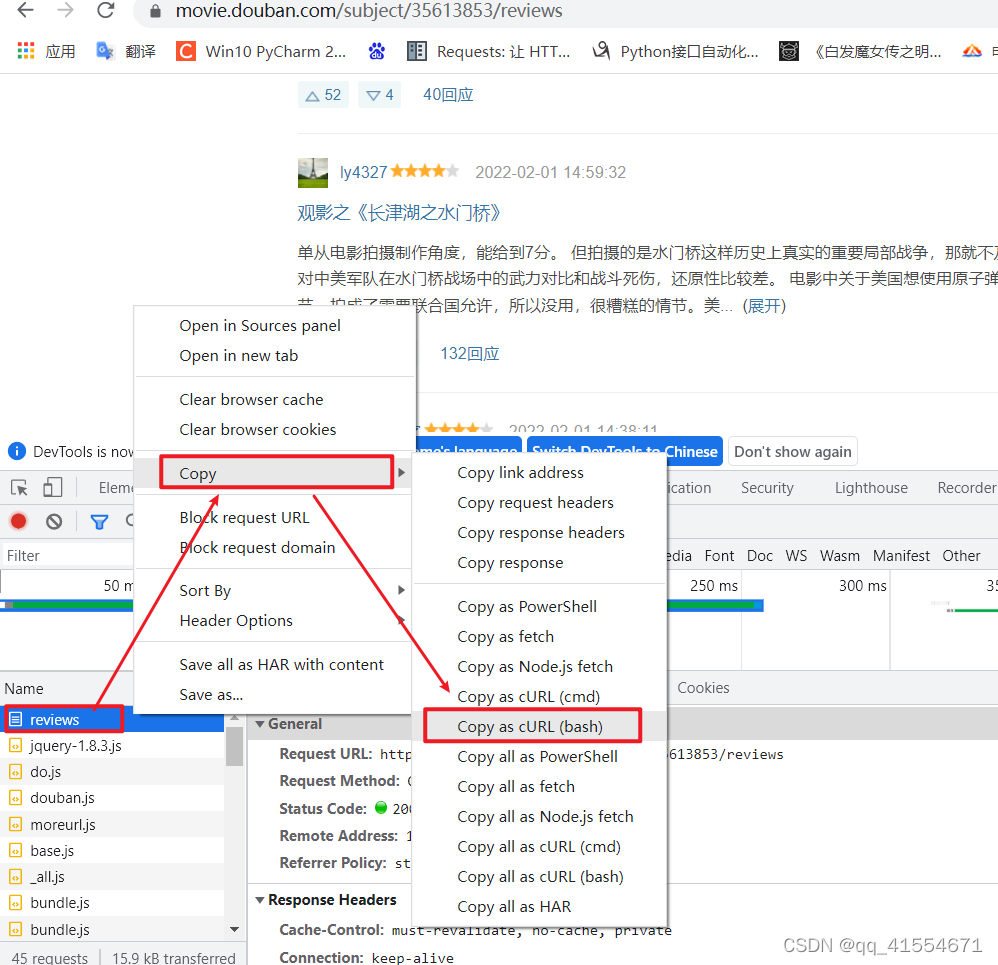
Task: Click ly4327 user avatar thumbnail
Action: 313,173
